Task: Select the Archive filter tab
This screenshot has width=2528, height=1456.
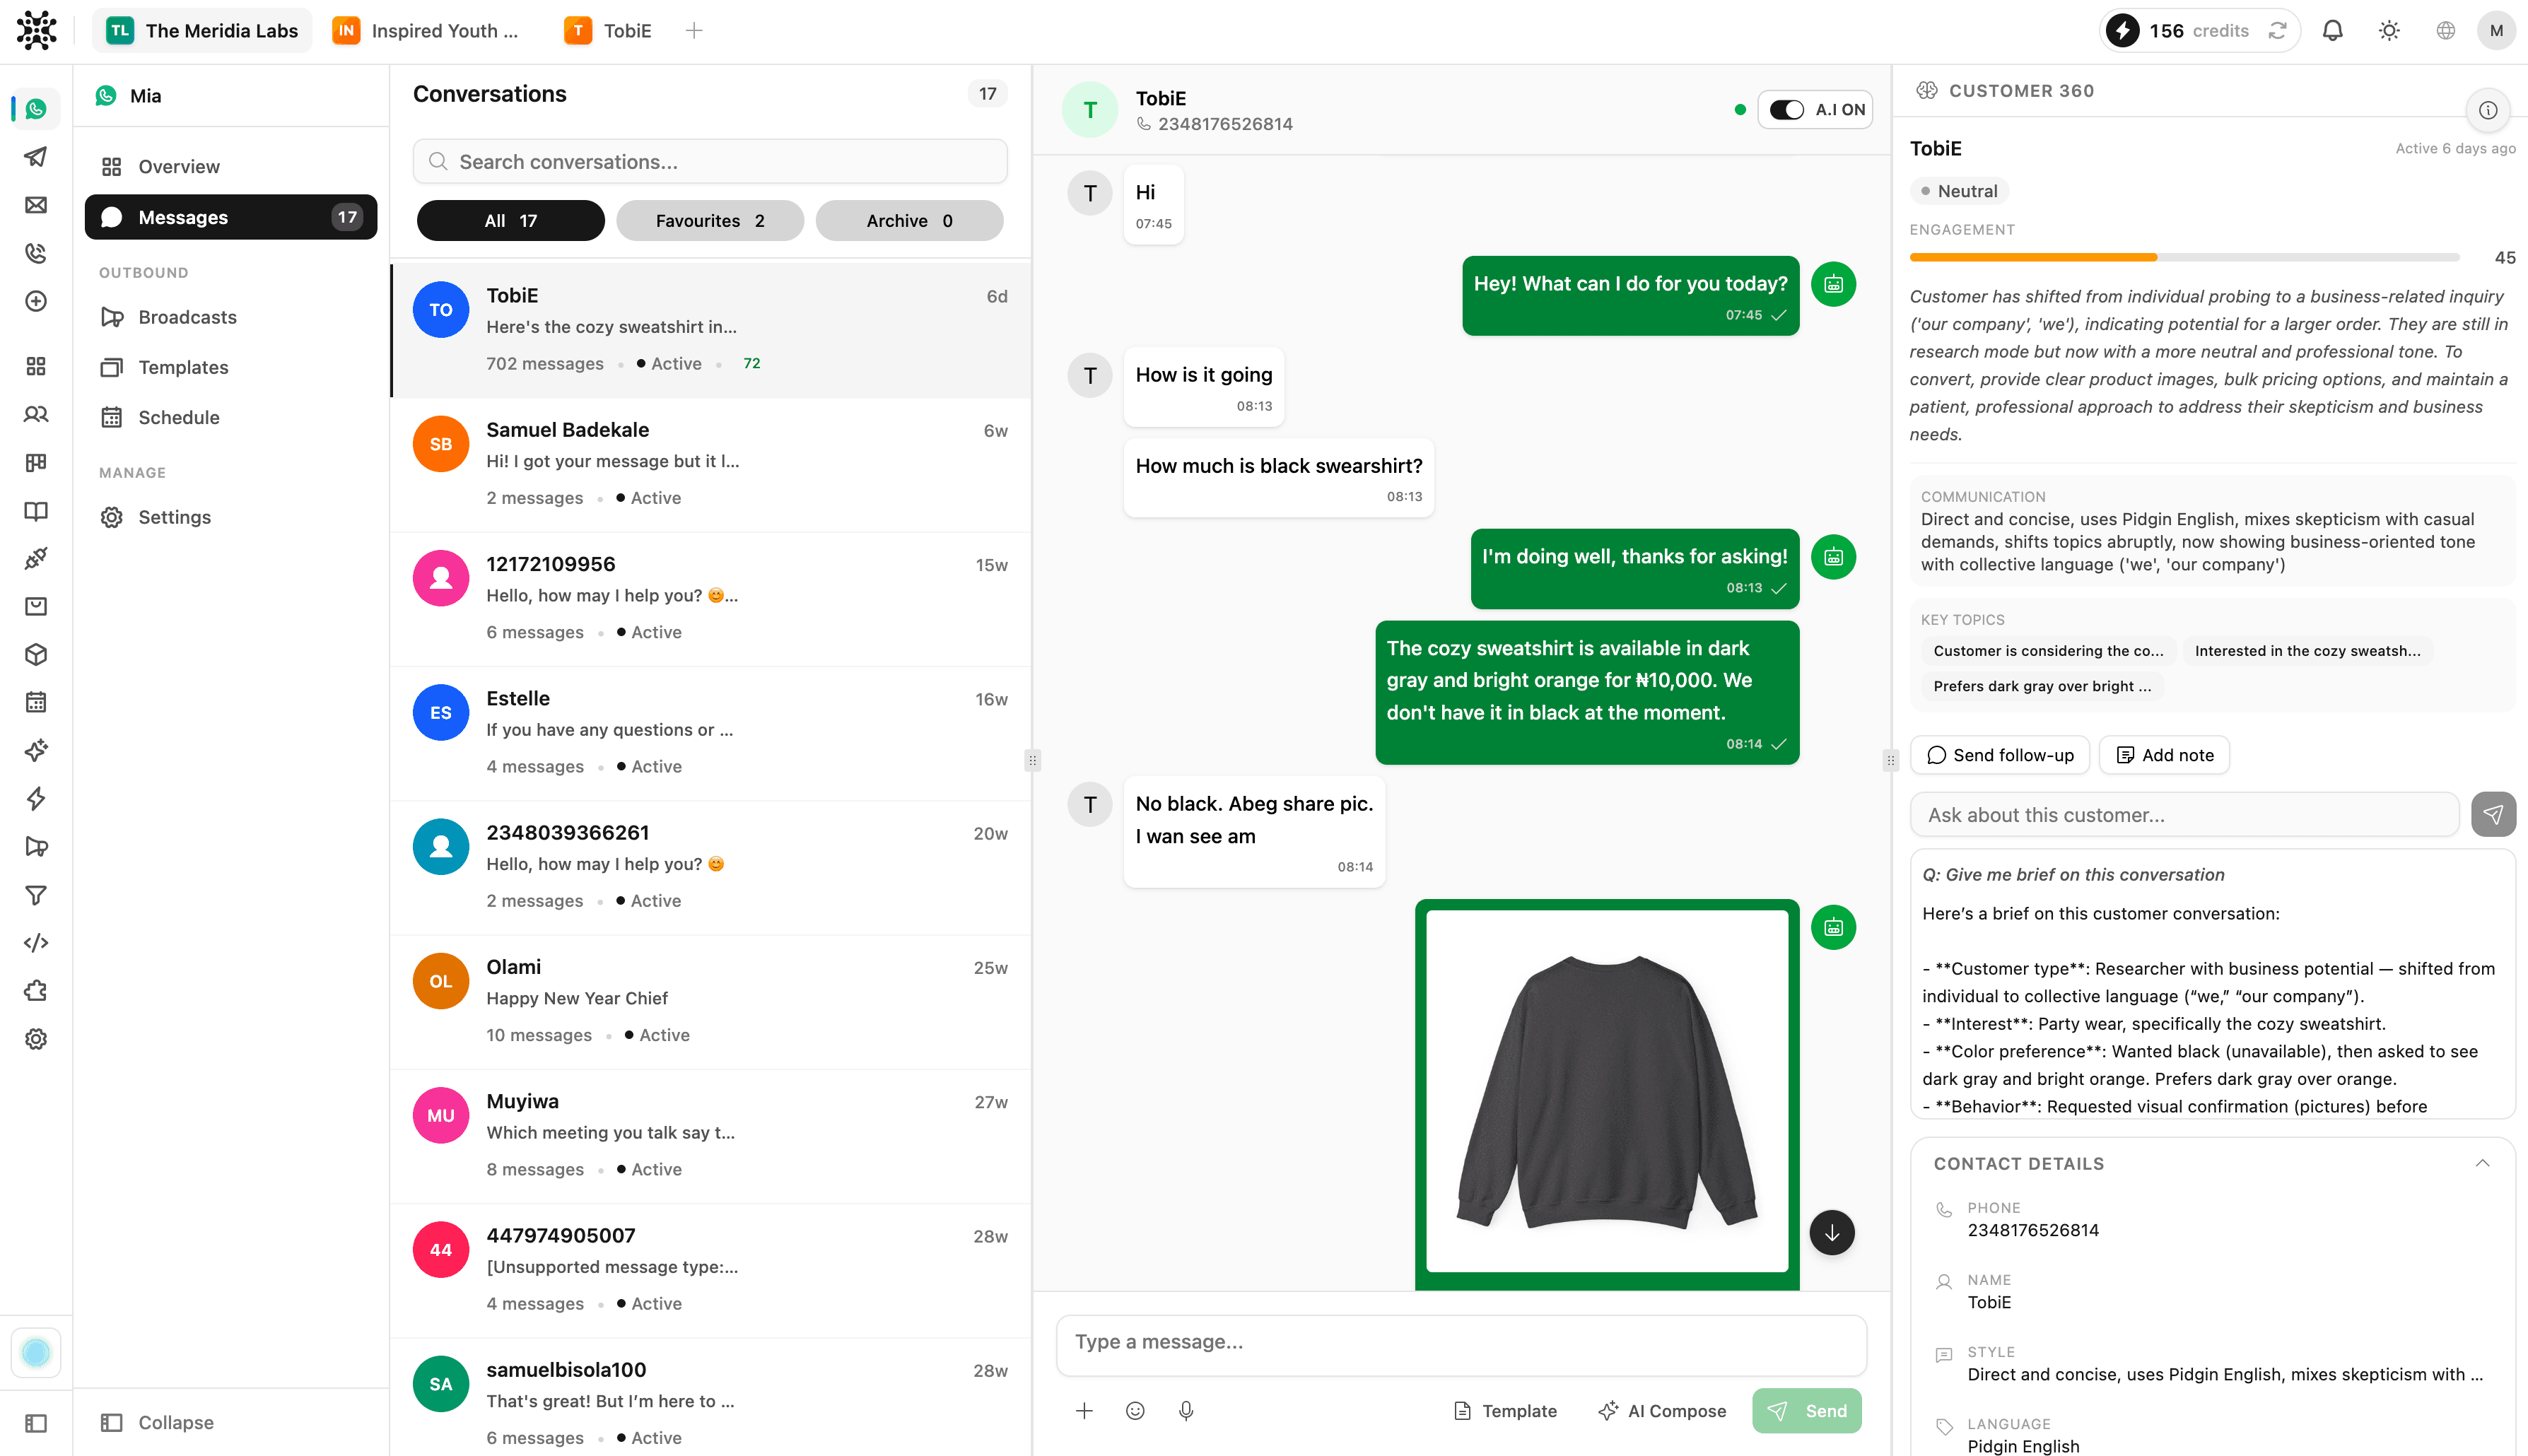Action: coord(909,221)
